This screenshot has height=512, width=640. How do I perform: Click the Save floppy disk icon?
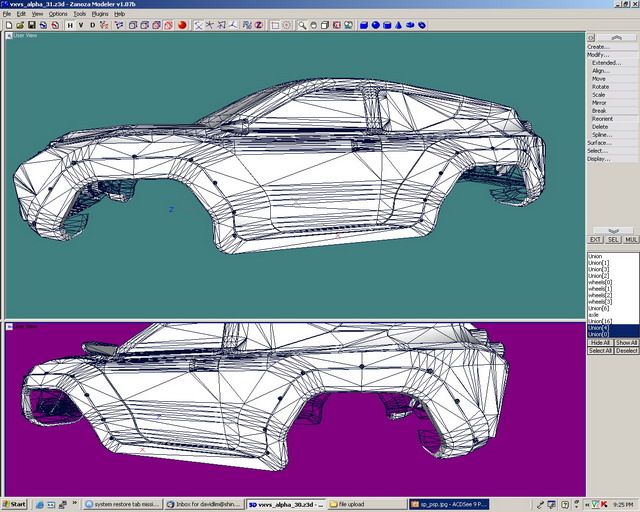(31, 25)
